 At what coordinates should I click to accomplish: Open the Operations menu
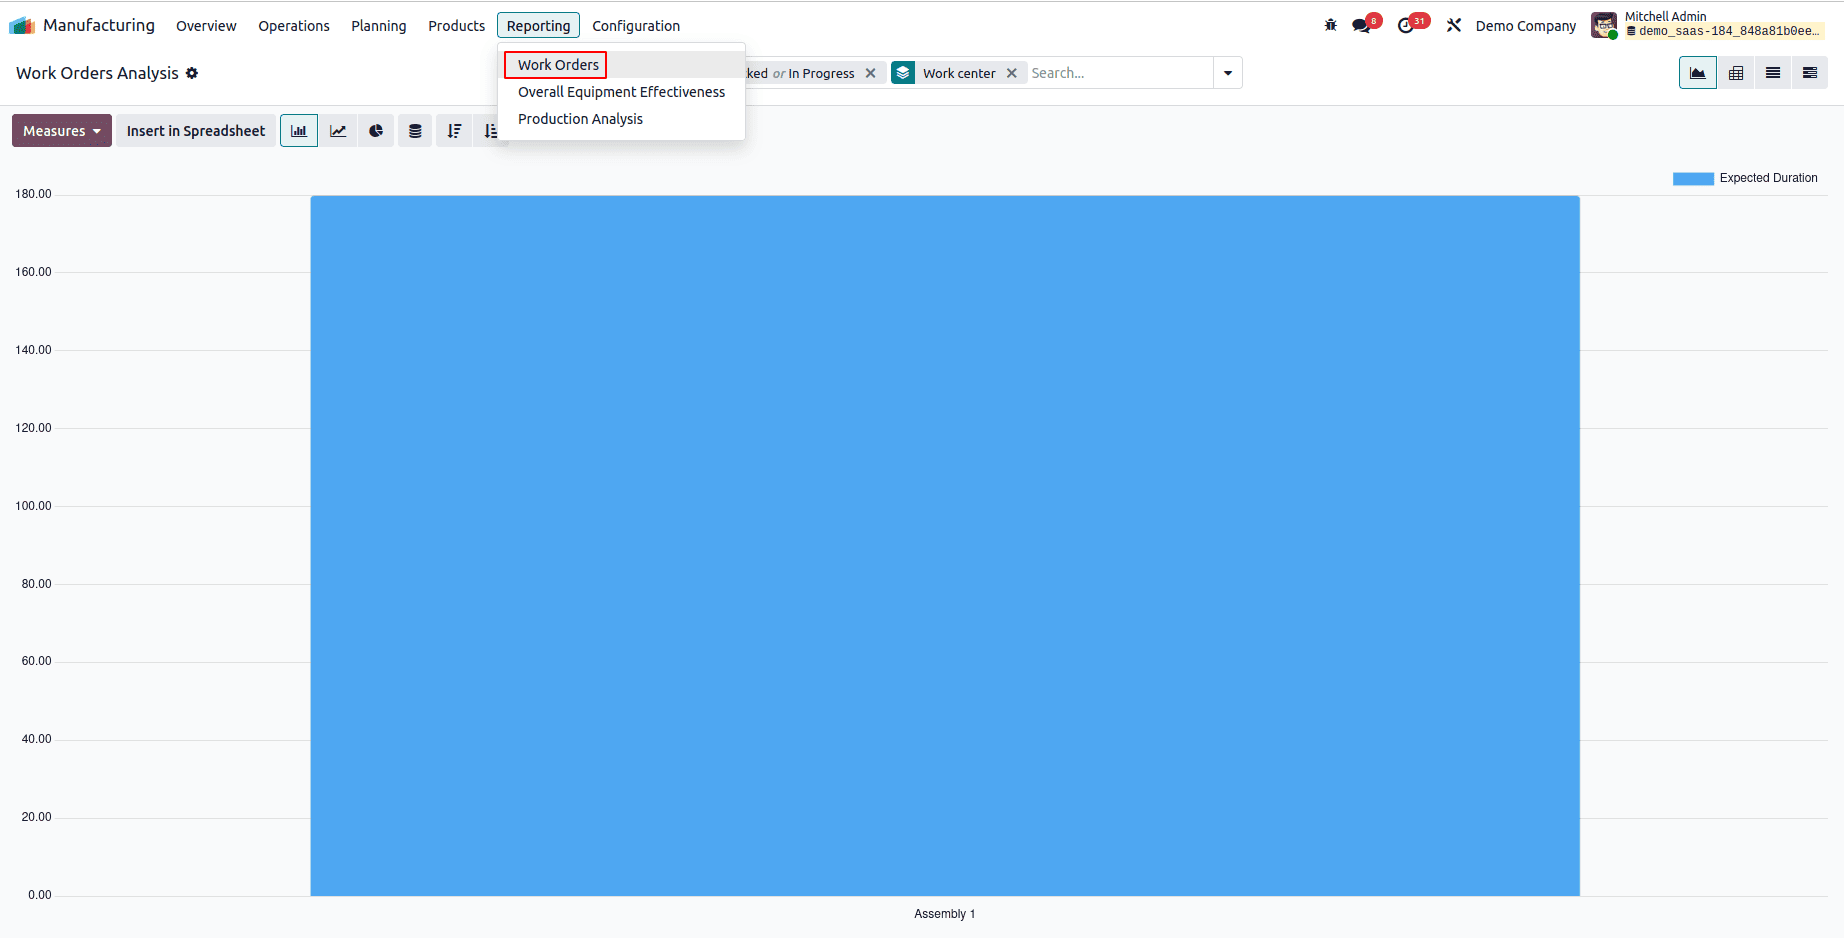click(294, 26)
